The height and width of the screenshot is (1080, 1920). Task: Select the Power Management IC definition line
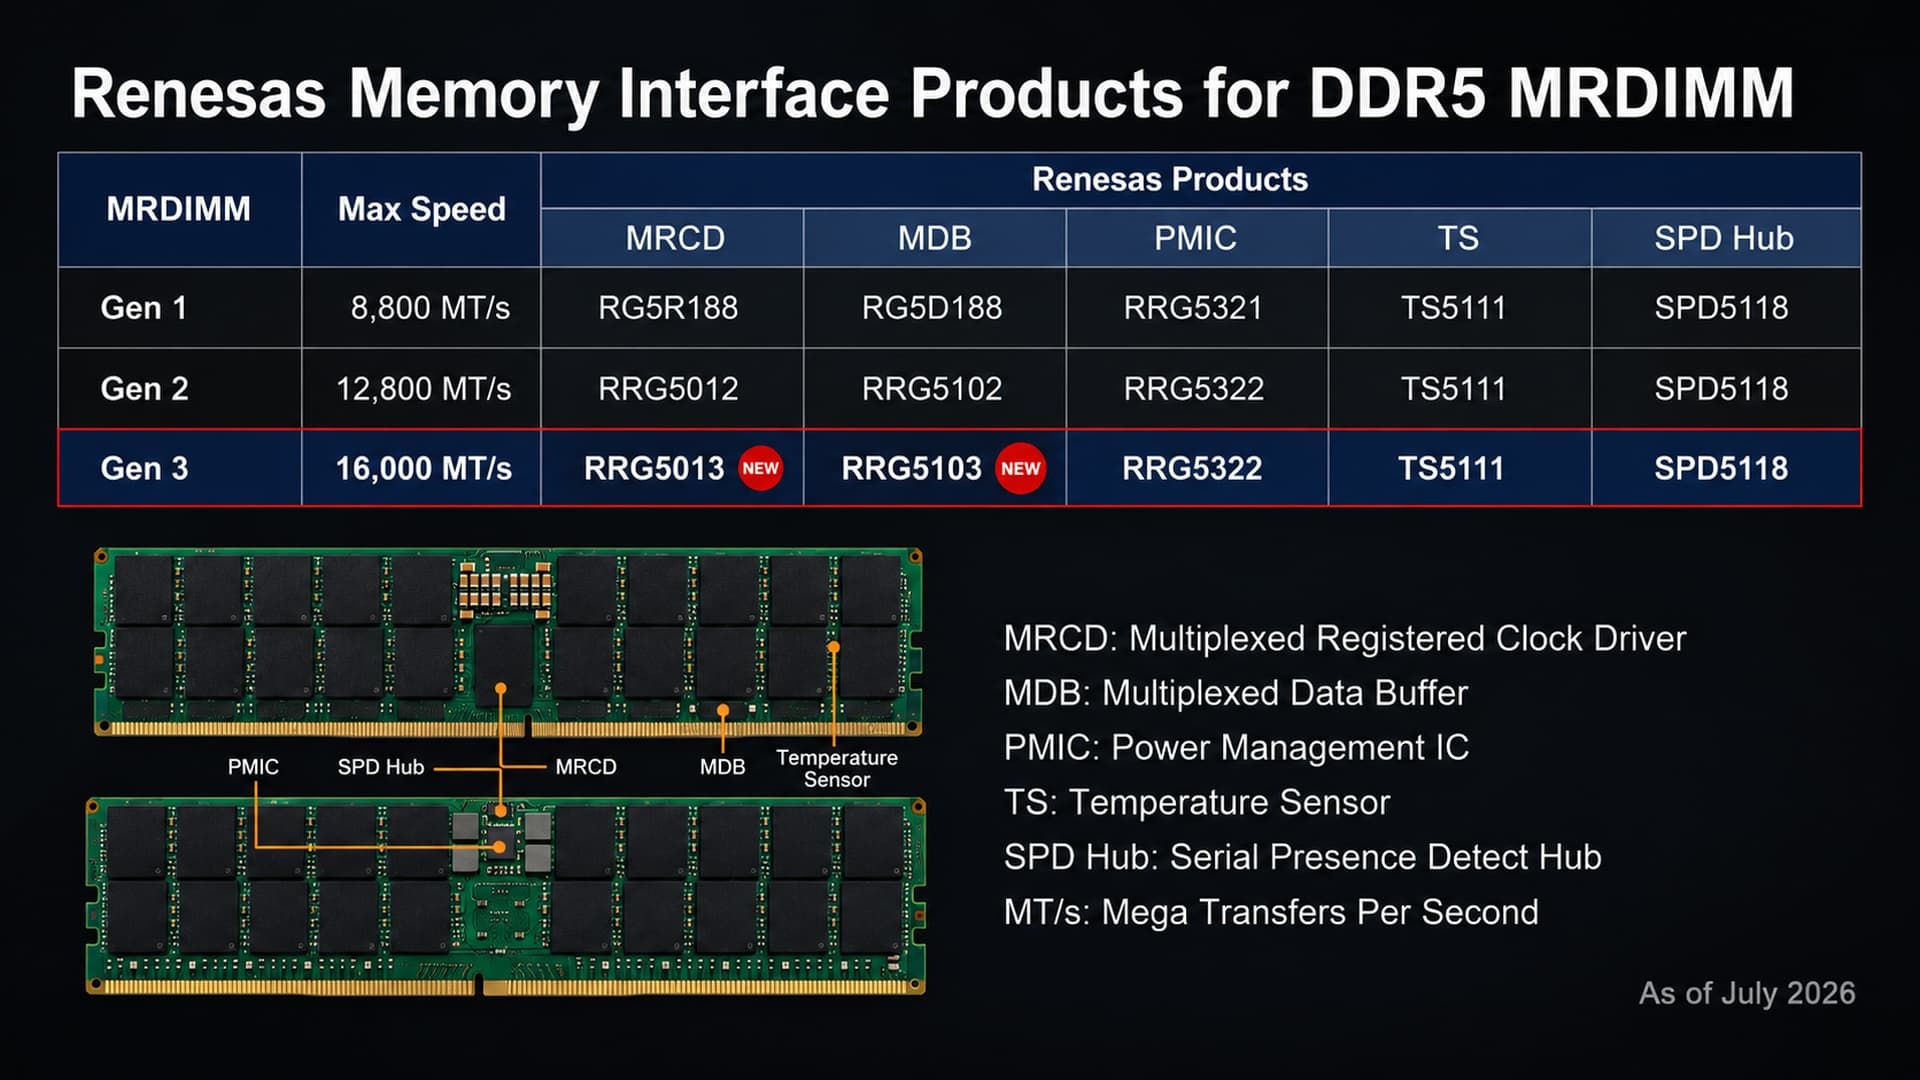[1236, 748]
